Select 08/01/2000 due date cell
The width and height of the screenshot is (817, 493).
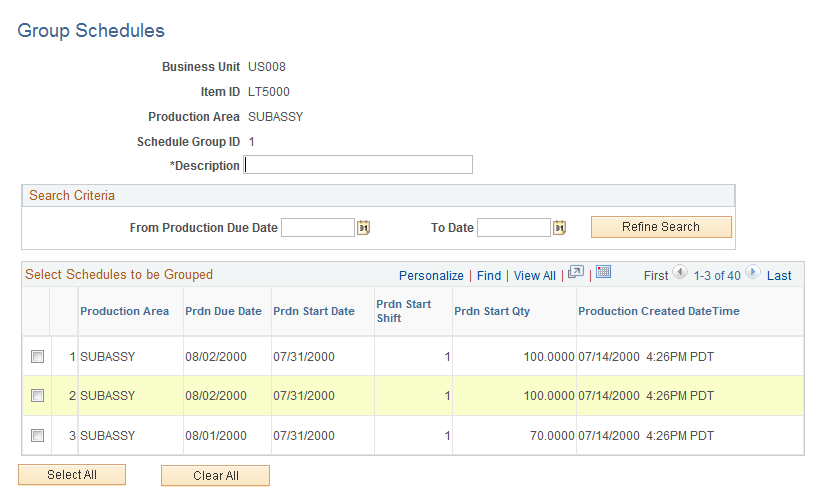pos(216,436)
